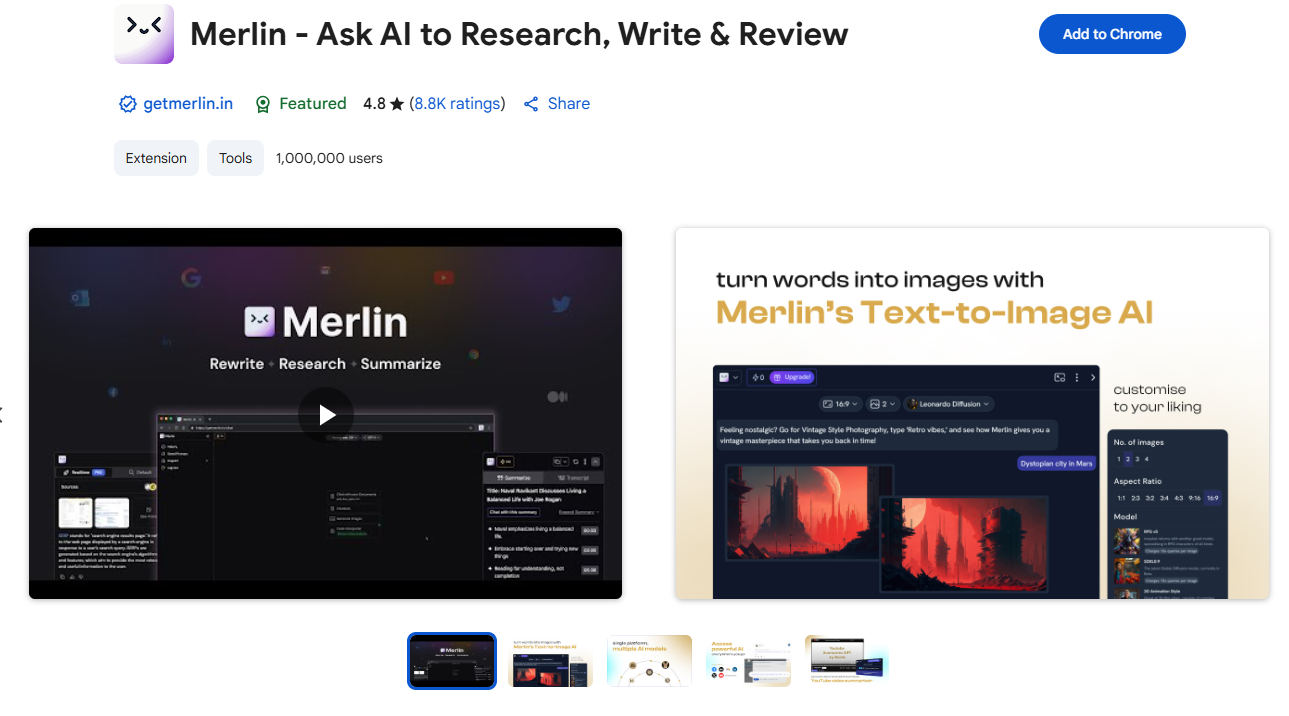Click the 1,000,000 users text
Screen dimensions: 1289x716
tap(329, 158)
